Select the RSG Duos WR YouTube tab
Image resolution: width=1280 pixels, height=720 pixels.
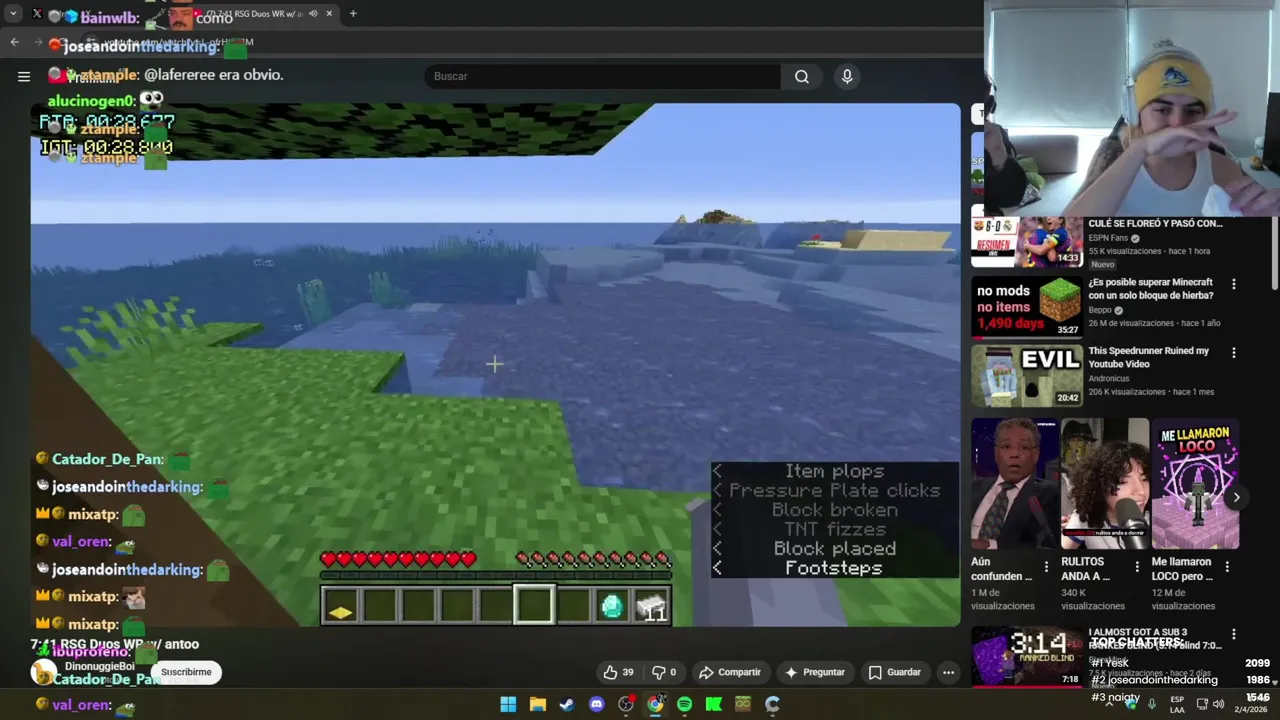262,14
